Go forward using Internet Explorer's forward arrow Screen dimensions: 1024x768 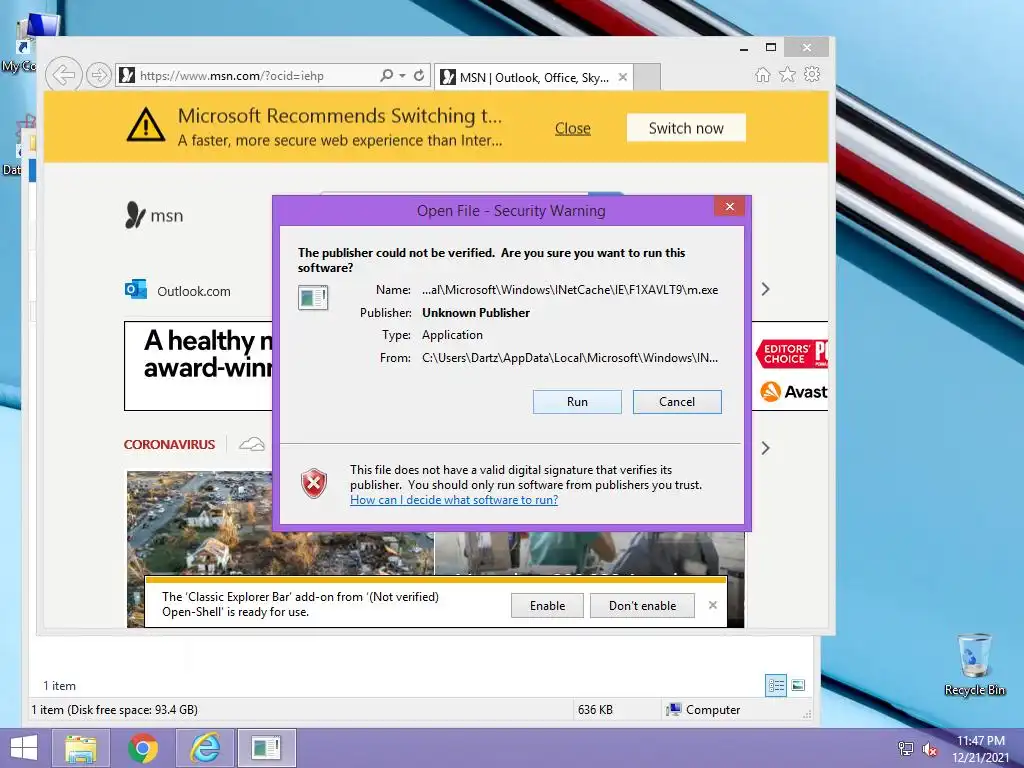pyautogui.click(x=98, y=75)
